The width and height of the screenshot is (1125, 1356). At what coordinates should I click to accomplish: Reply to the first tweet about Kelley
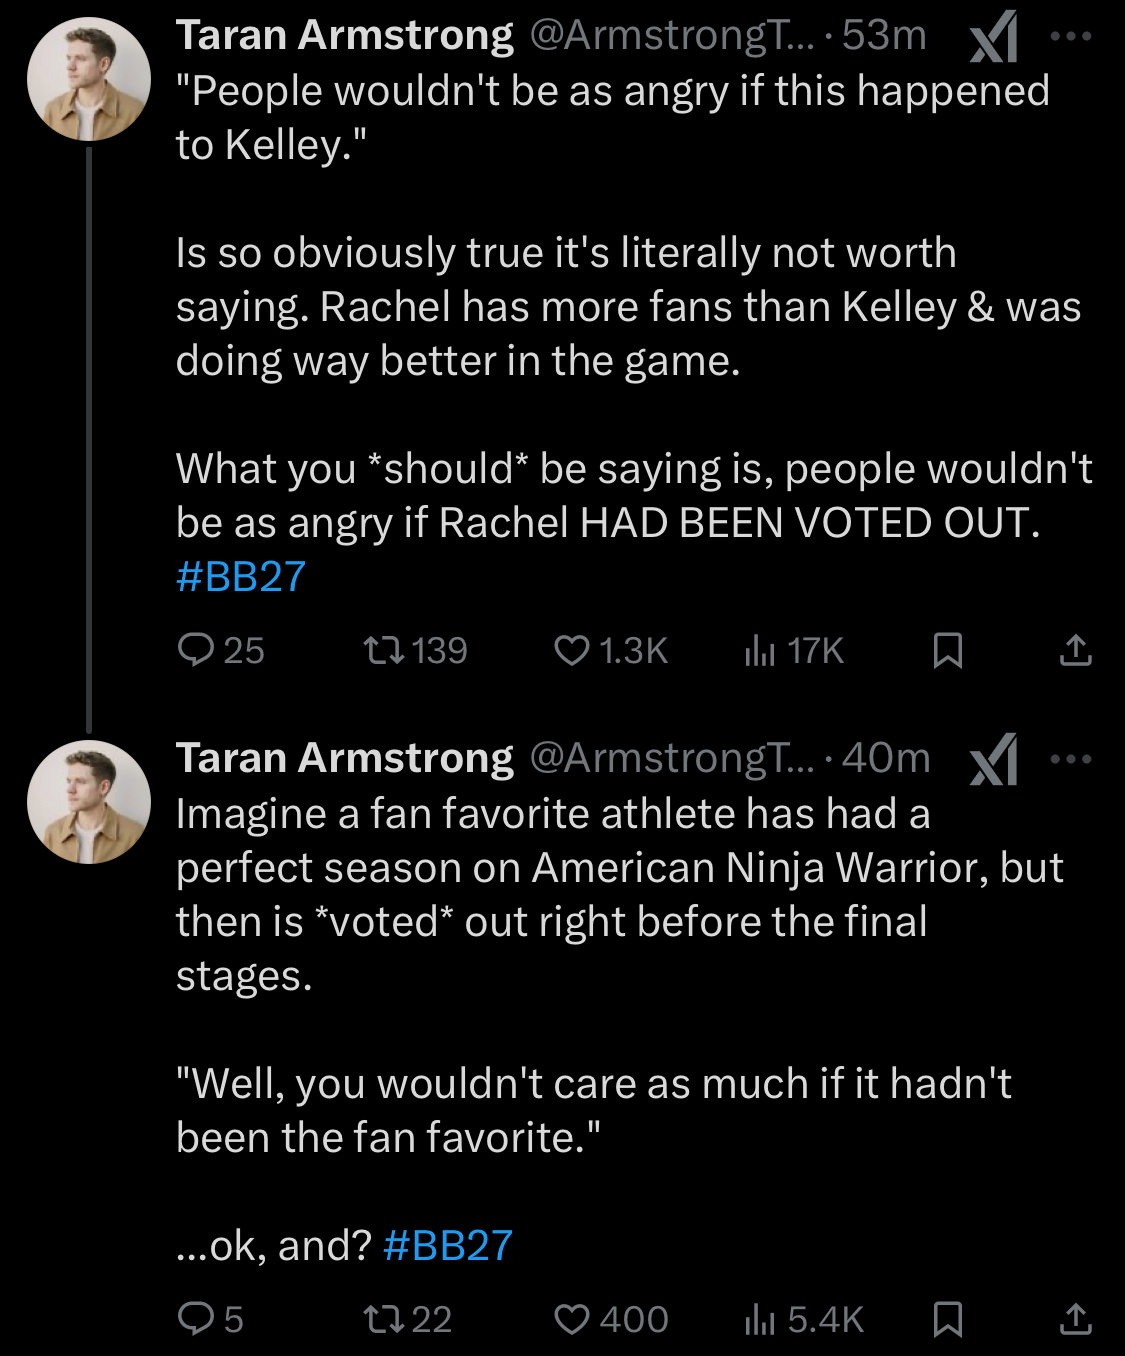pyautogui.click(x=195, y=650)
